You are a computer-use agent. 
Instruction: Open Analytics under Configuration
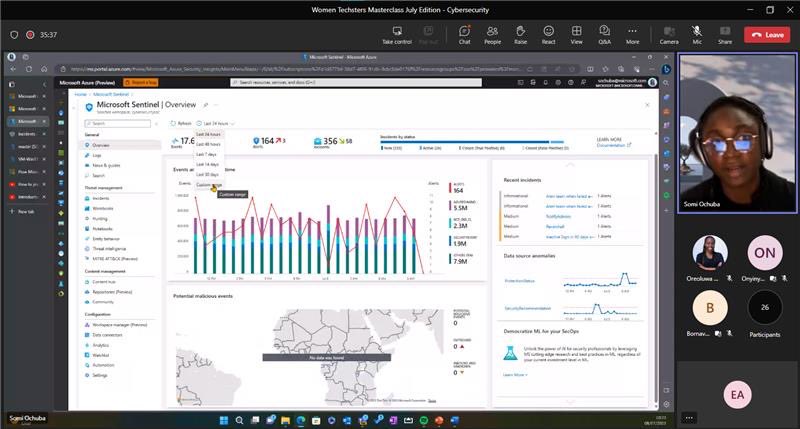coord(101,345)
